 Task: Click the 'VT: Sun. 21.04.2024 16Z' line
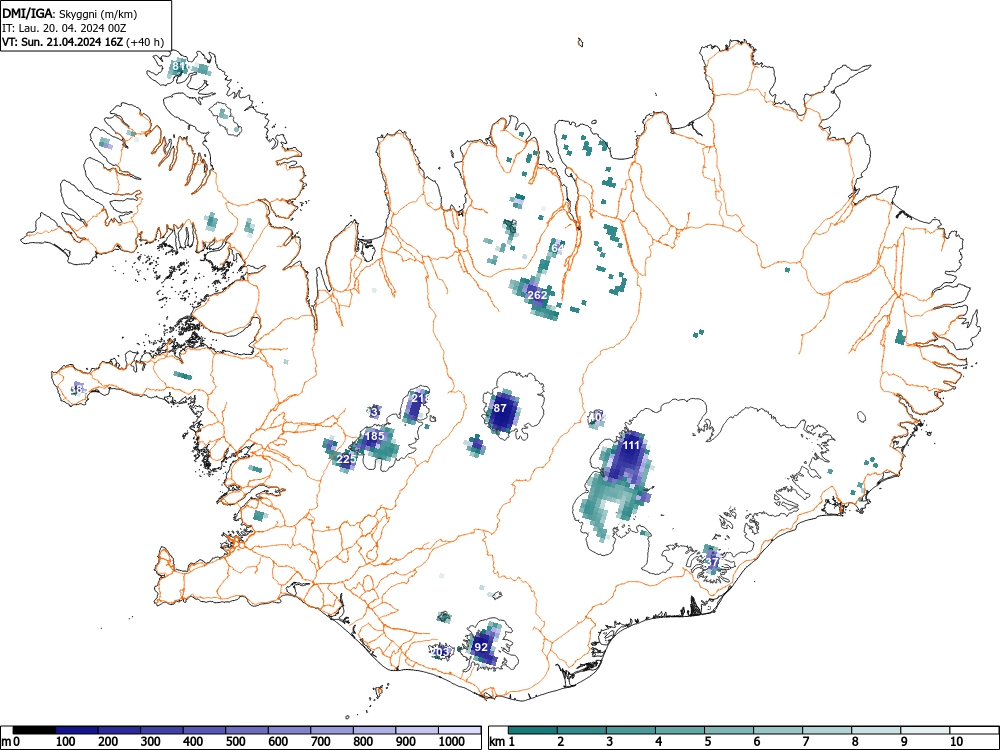[x=63, y=42]
